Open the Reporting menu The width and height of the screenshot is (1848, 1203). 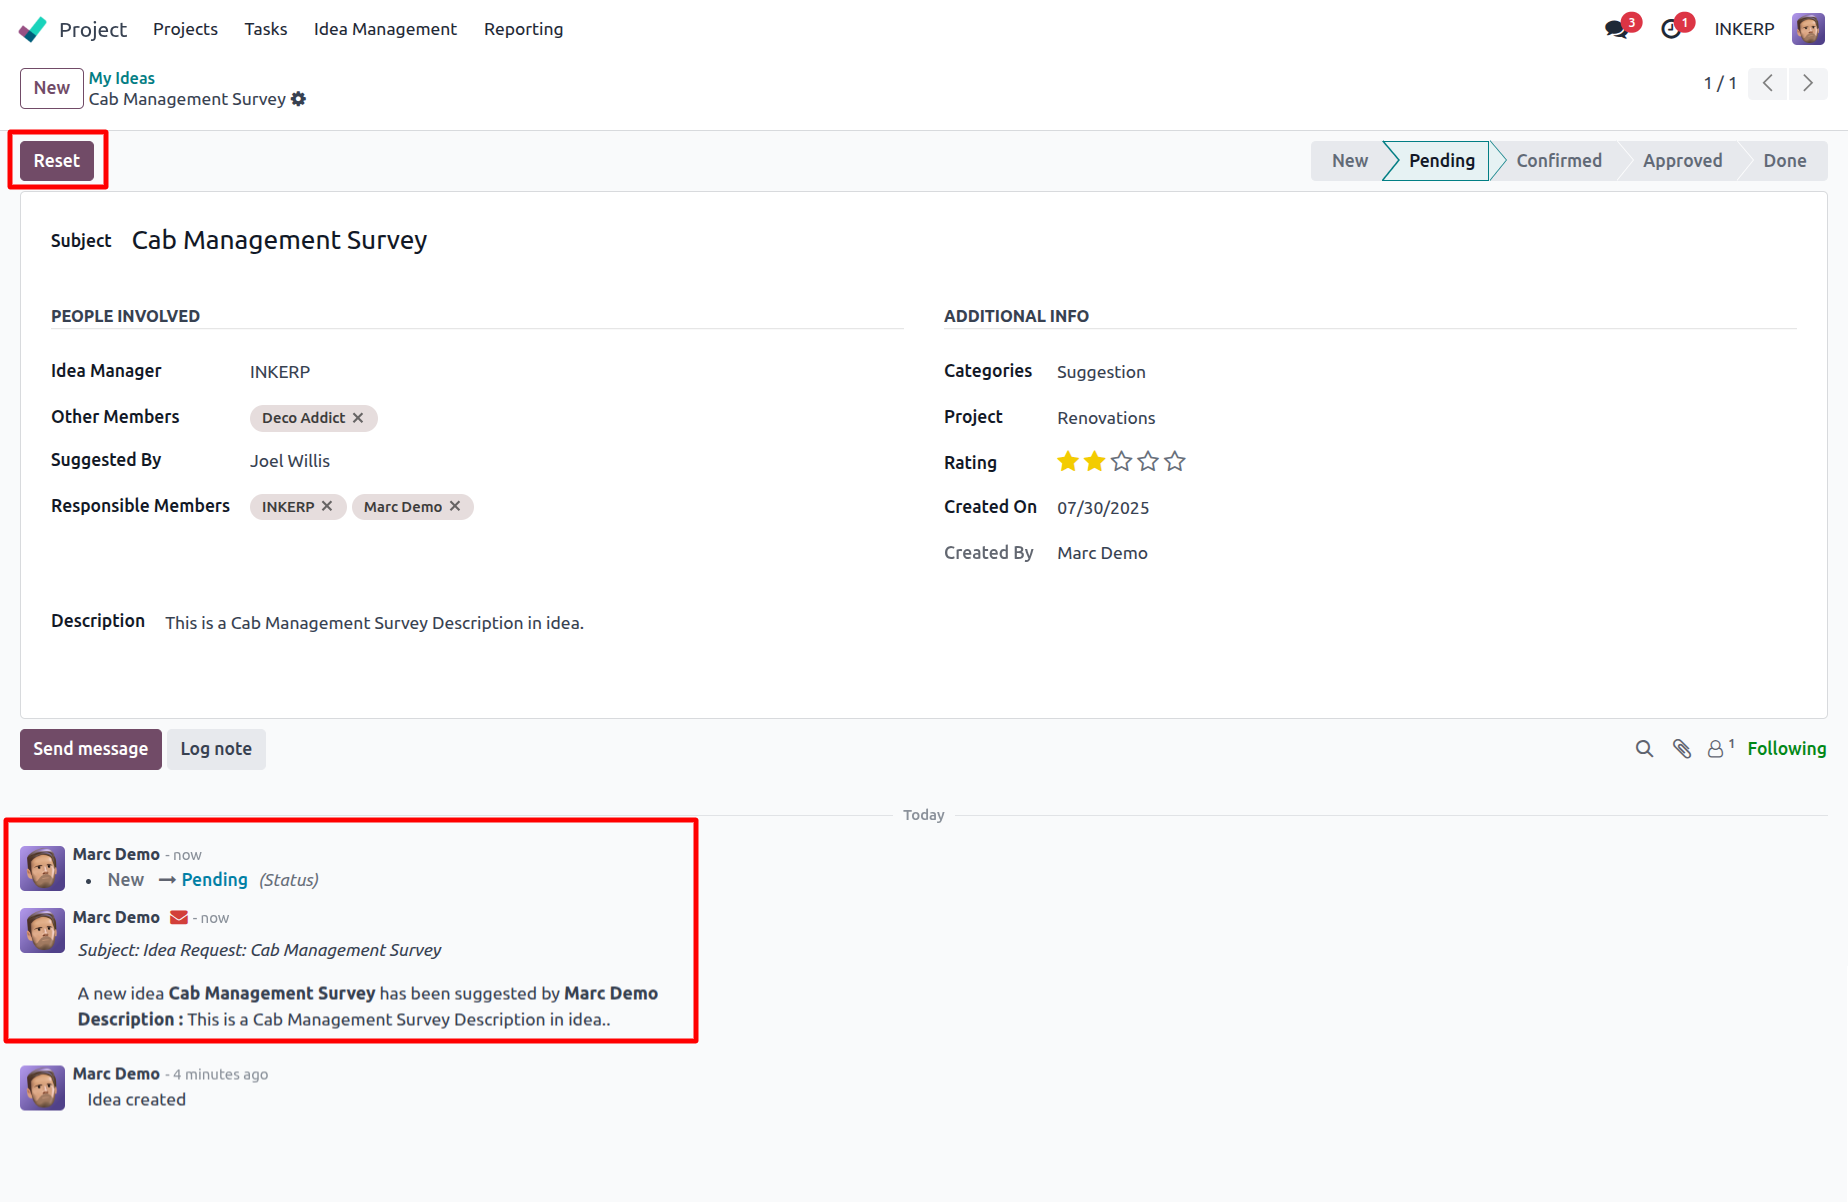(x=523, y=29)
